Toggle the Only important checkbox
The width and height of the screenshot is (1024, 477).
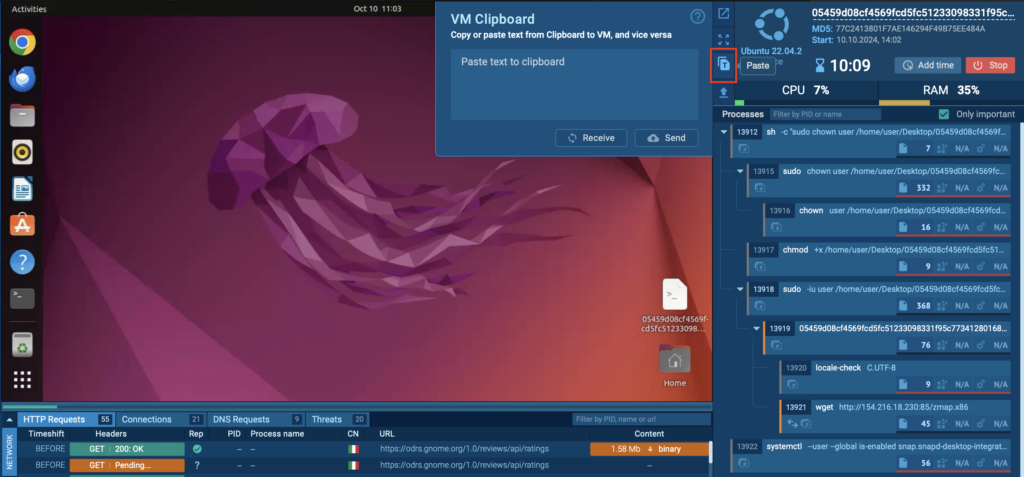coord(943,114)
